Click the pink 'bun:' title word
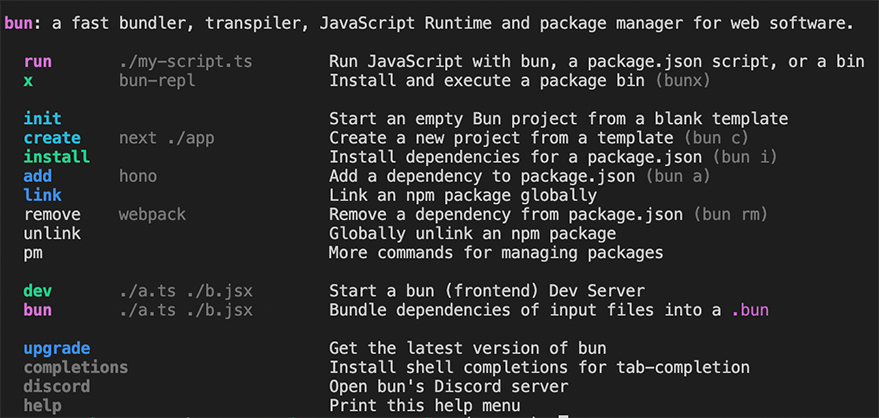This screenshot has height=418, width=879. coord(23,24)
